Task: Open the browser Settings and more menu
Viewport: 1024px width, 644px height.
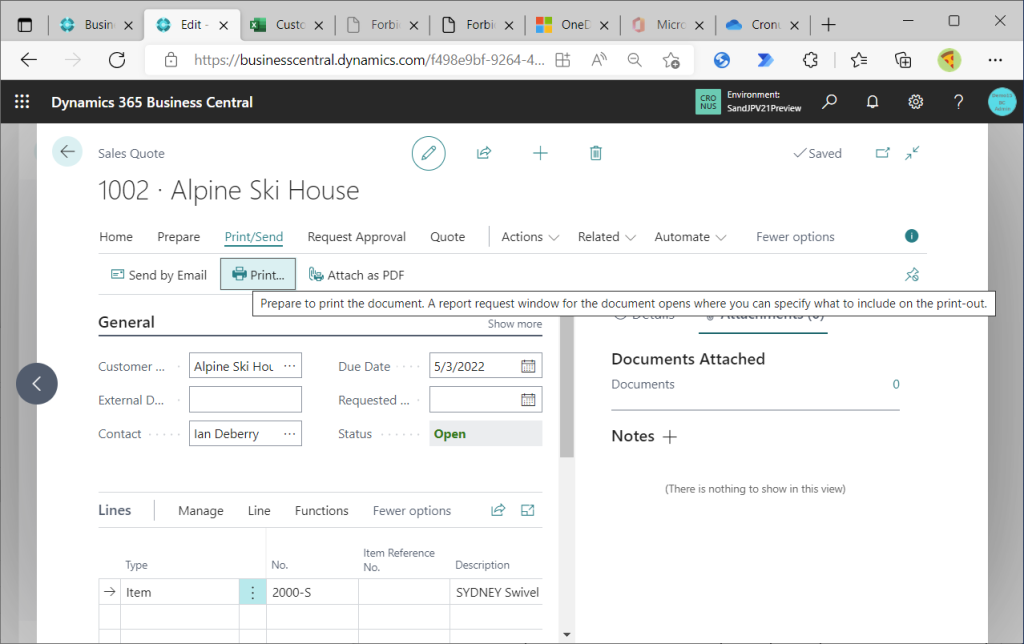Action: click(x=995, y=60)
